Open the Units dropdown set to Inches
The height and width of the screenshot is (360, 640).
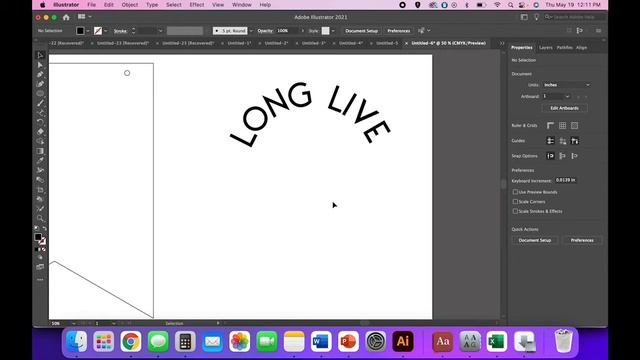pos(567,85)
